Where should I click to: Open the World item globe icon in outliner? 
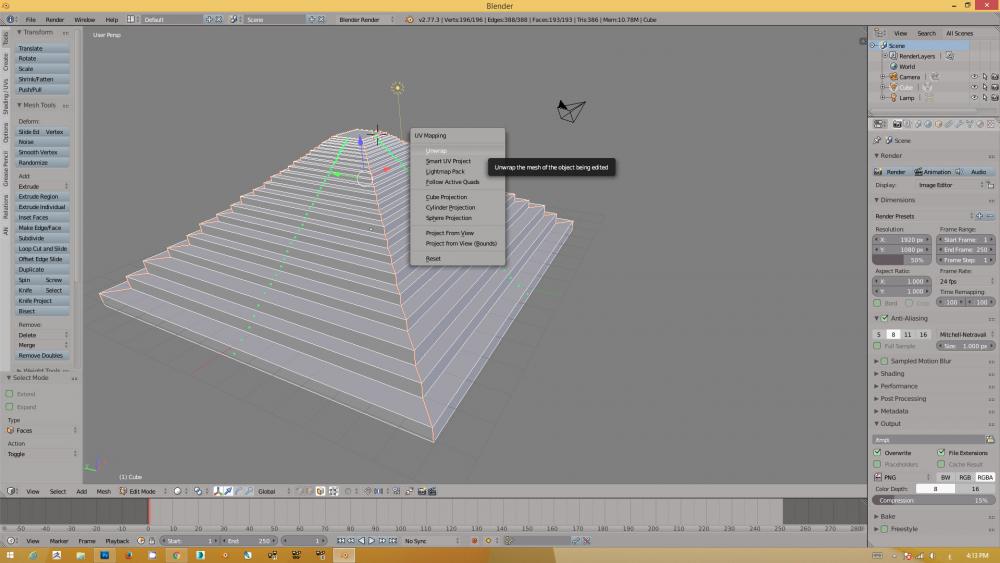click(x=894, y=67)
